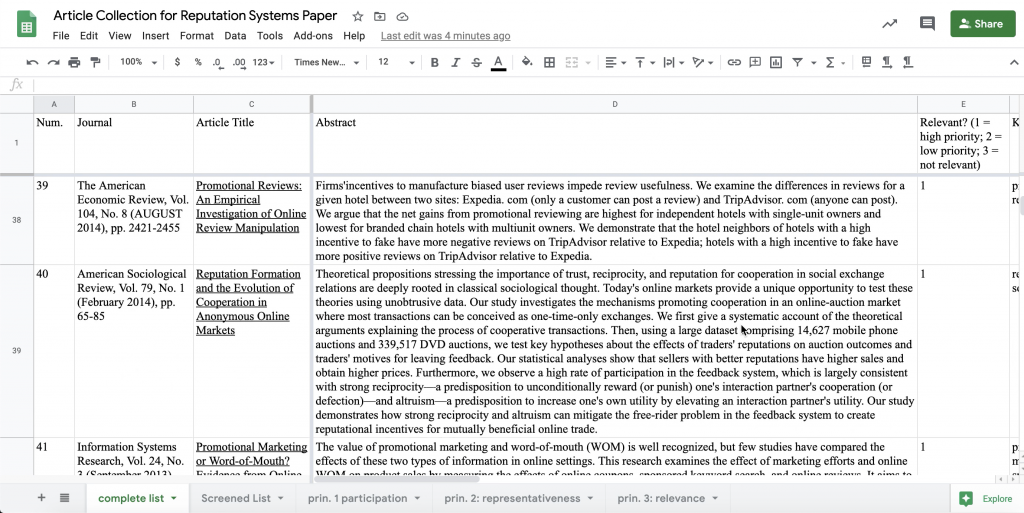Open text rotation dropdown

click(x=702, y=62)
